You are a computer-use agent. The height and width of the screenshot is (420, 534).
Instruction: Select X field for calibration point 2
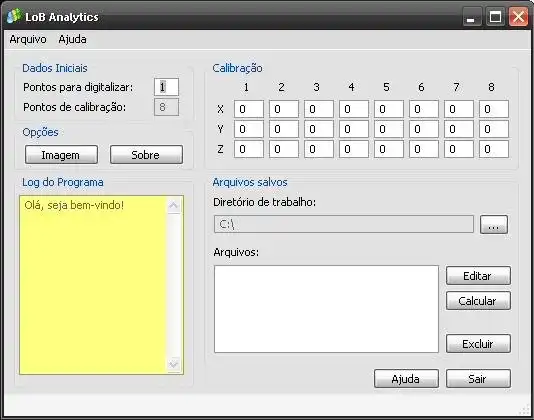(x=284, y=109)
